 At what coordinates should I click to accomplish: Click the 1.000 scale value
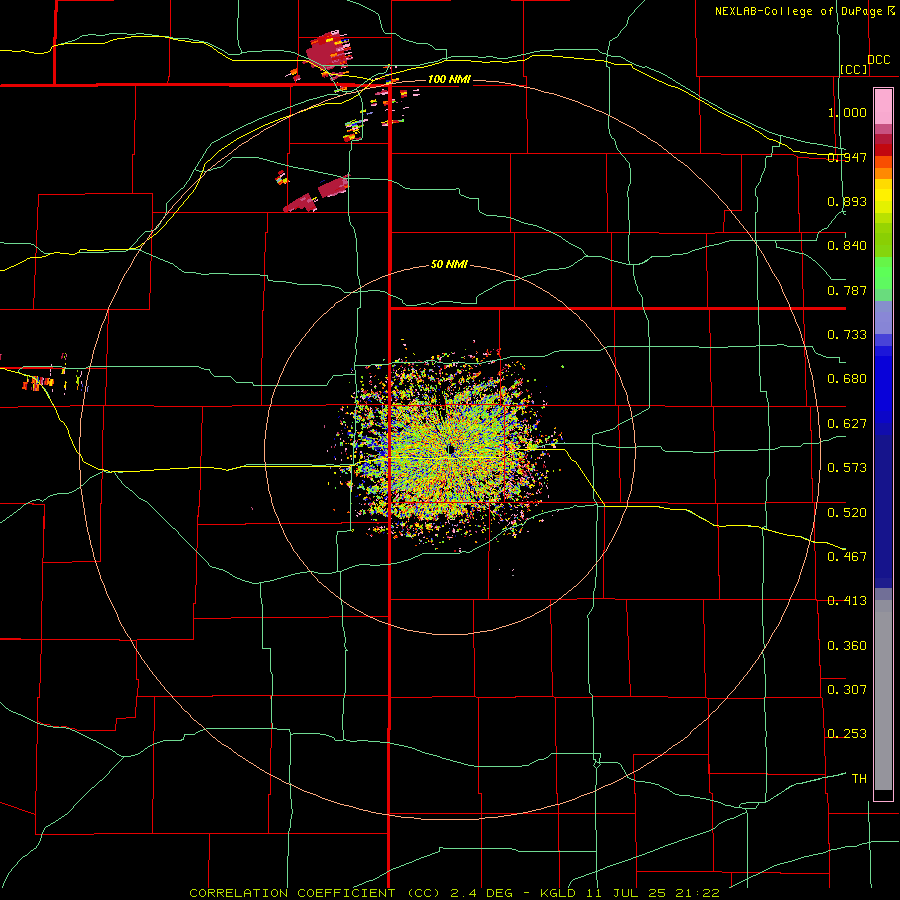pos(847,112)
